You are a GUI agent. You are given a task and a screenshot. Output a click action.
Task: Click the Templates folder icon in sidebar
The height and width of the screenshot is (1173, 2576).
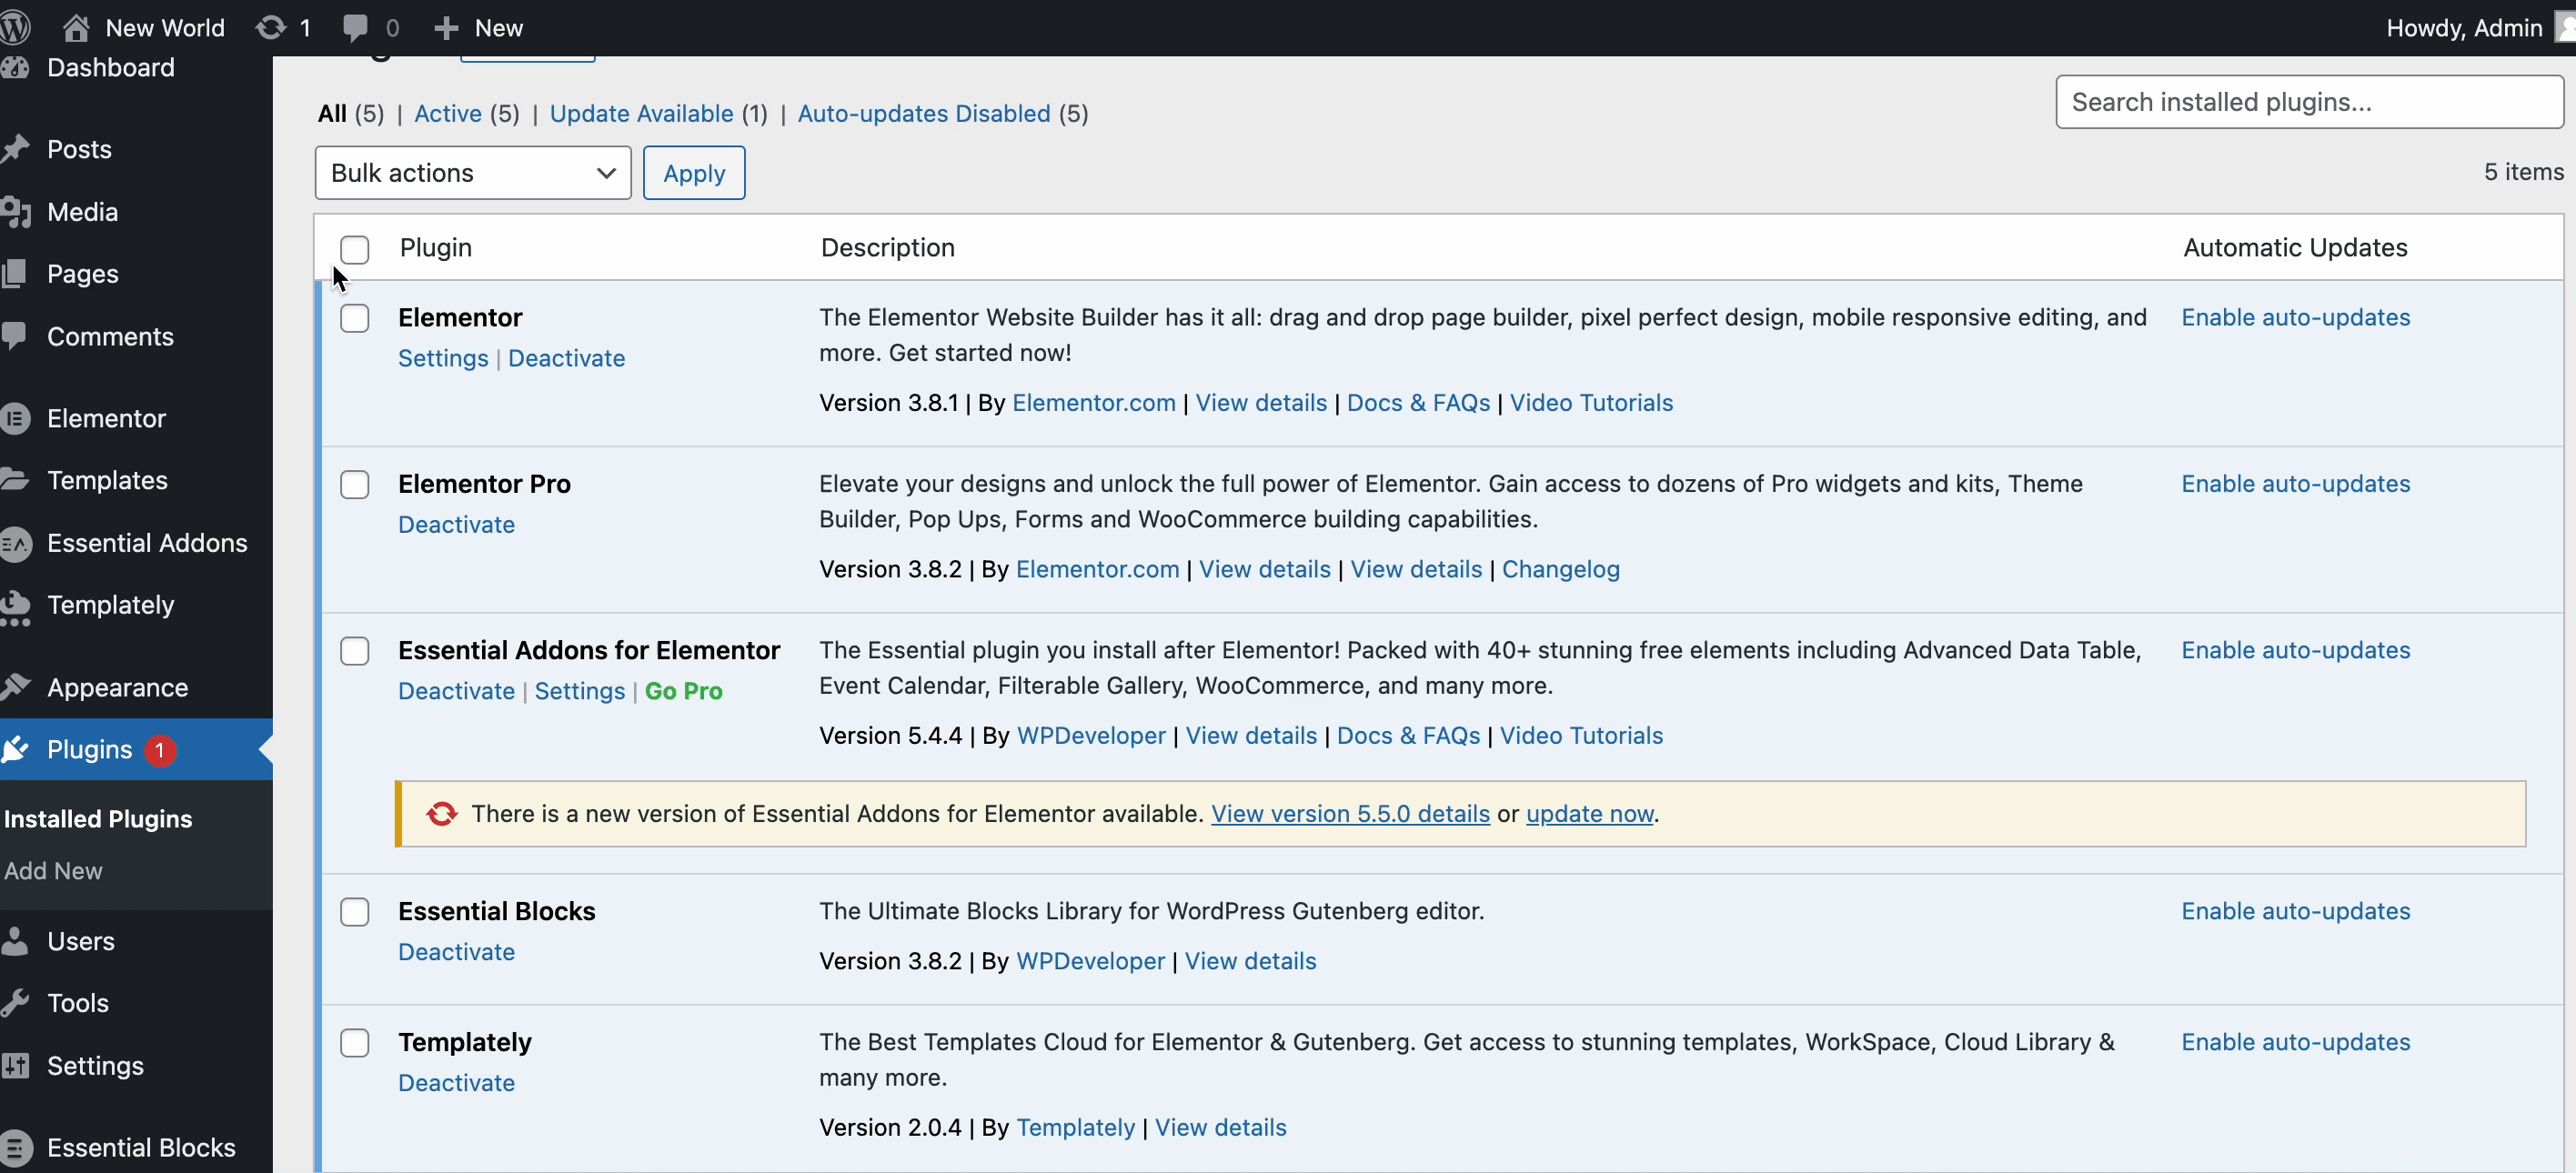(15, 480)
